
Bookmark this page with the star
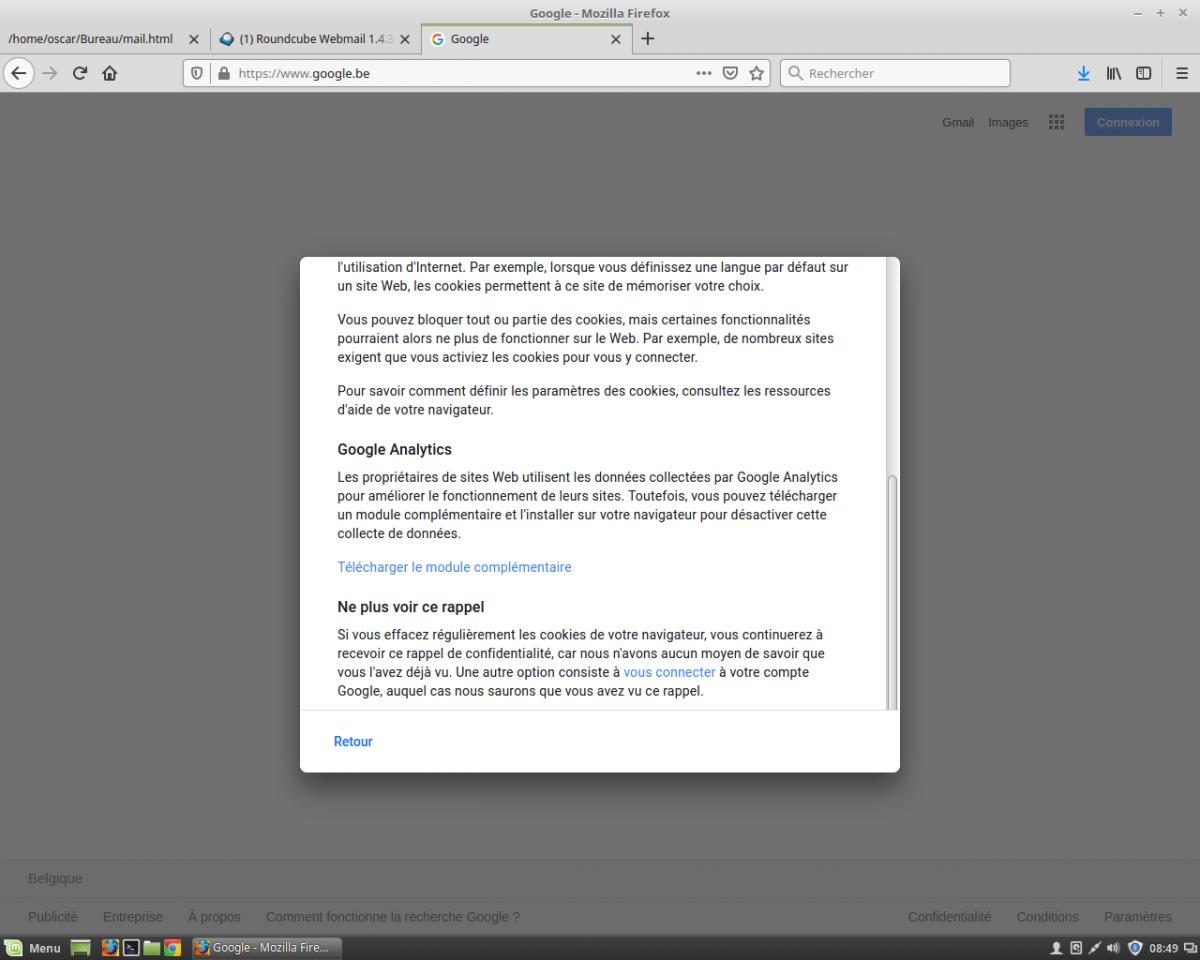[757, 73]
